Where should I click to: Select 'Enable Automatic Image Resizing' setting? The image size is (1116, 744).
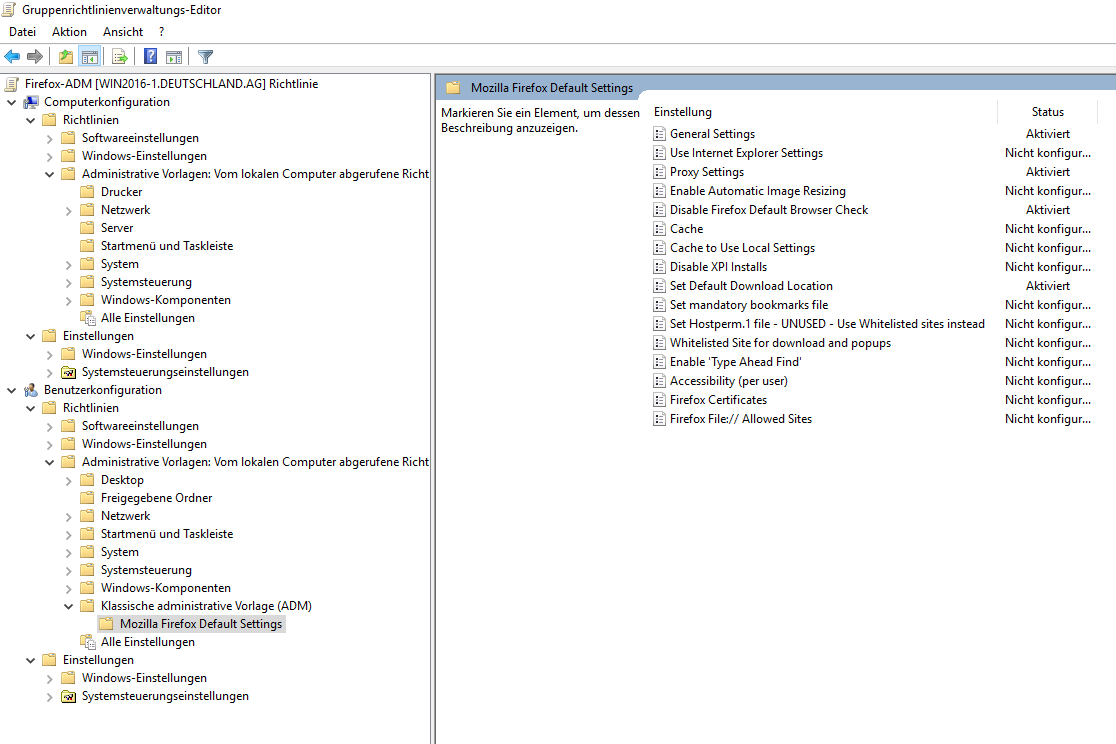coord(757,191)
